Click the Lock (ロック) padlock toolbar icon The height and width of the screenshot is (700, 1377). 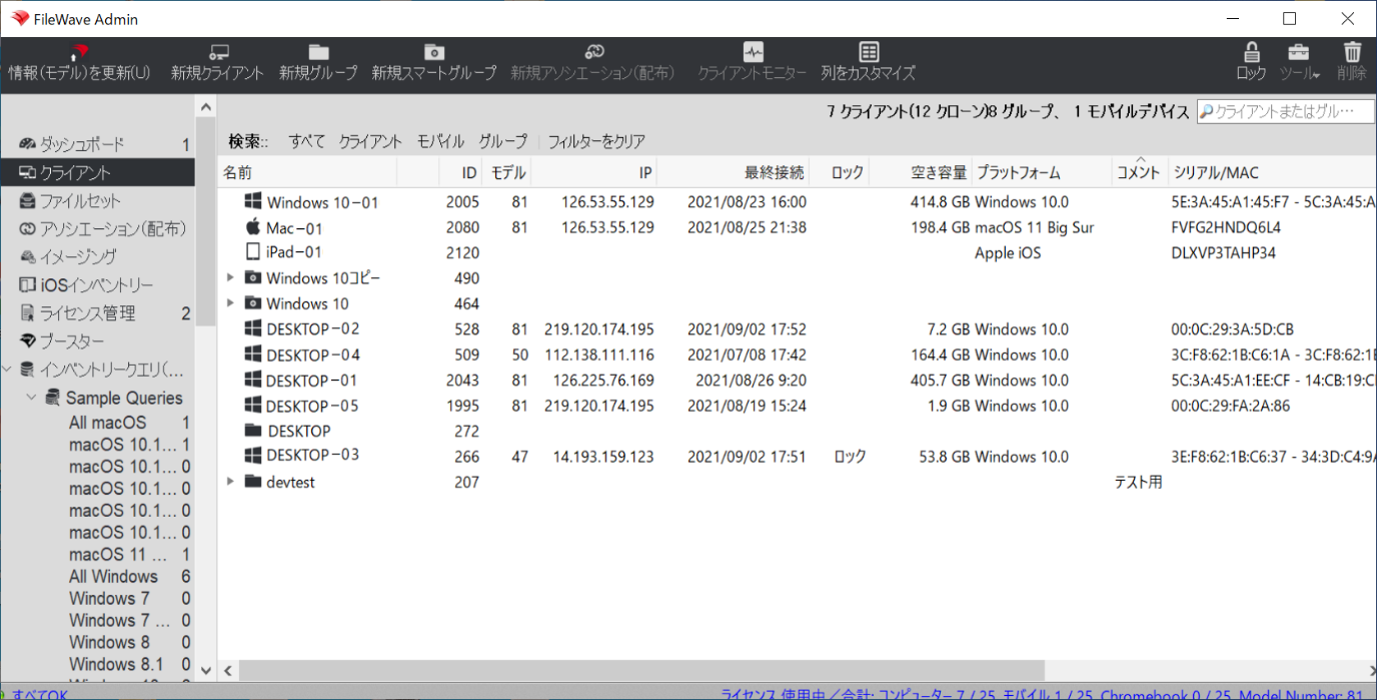[x=1251, y=52]
